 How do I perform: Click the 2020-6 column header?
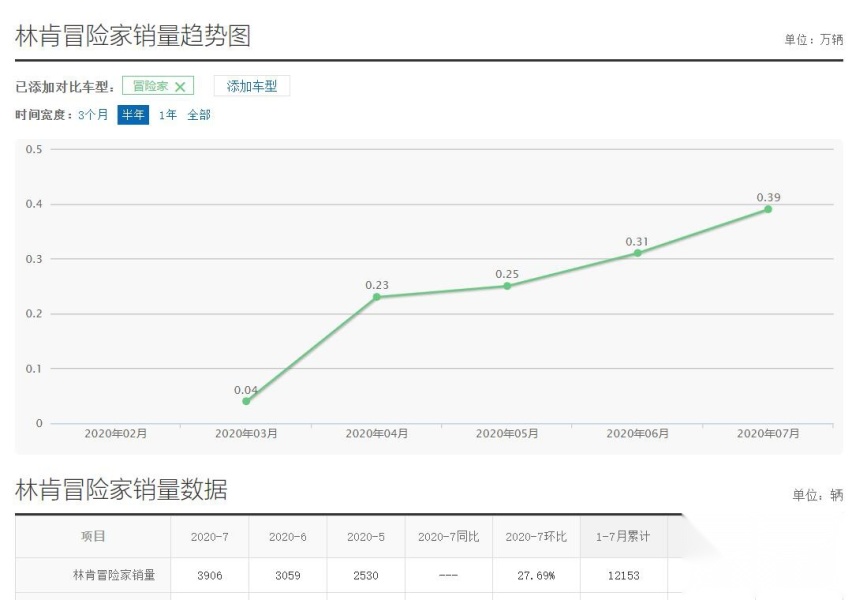click(x=287, y=537)
